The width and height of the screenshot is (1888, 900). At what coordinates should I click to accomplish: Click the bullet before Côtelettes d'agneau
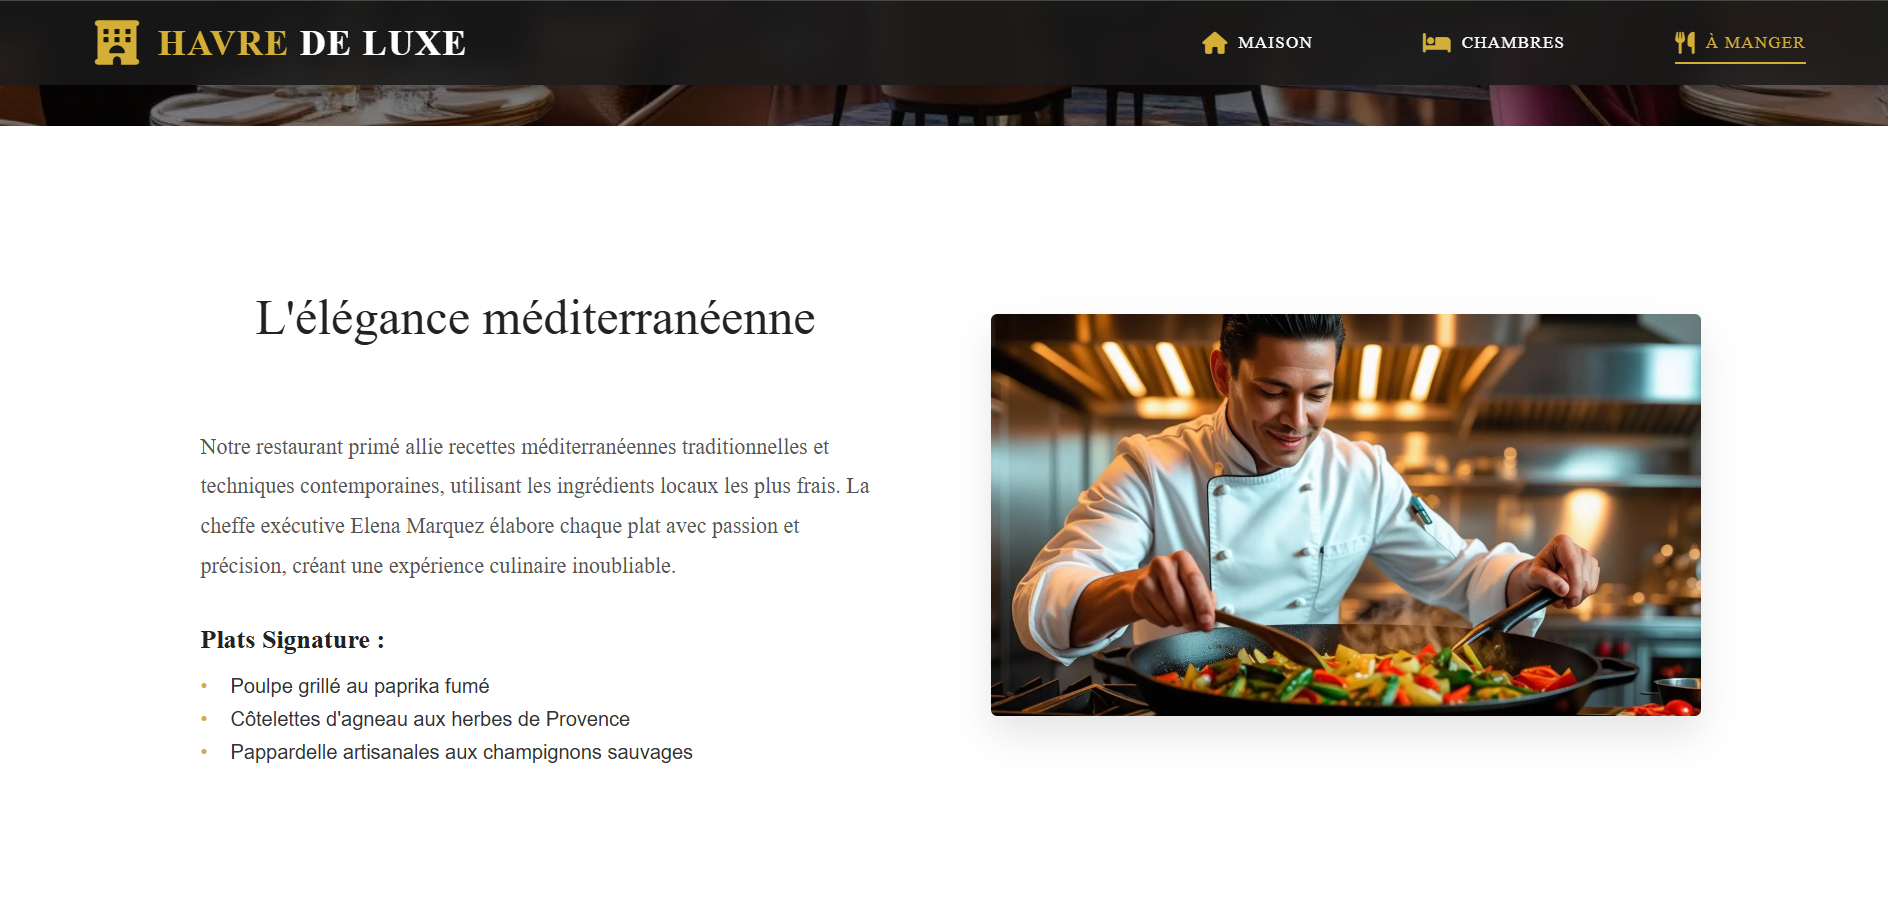click(204, 719)
